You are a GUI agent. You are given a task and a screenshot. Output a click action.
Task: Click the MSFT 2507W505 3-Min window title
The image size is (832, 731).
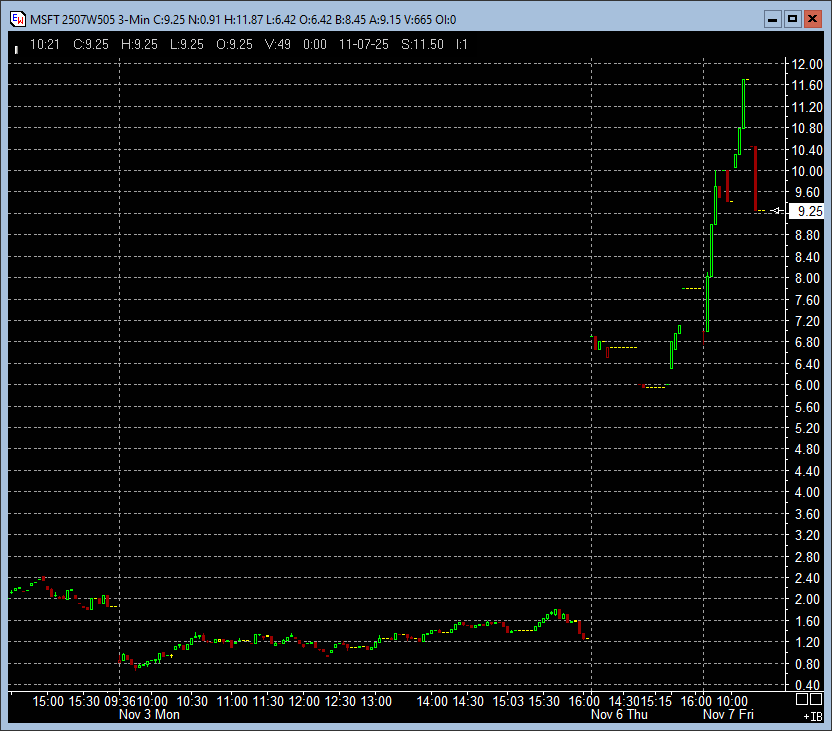(x=82, y=19)
